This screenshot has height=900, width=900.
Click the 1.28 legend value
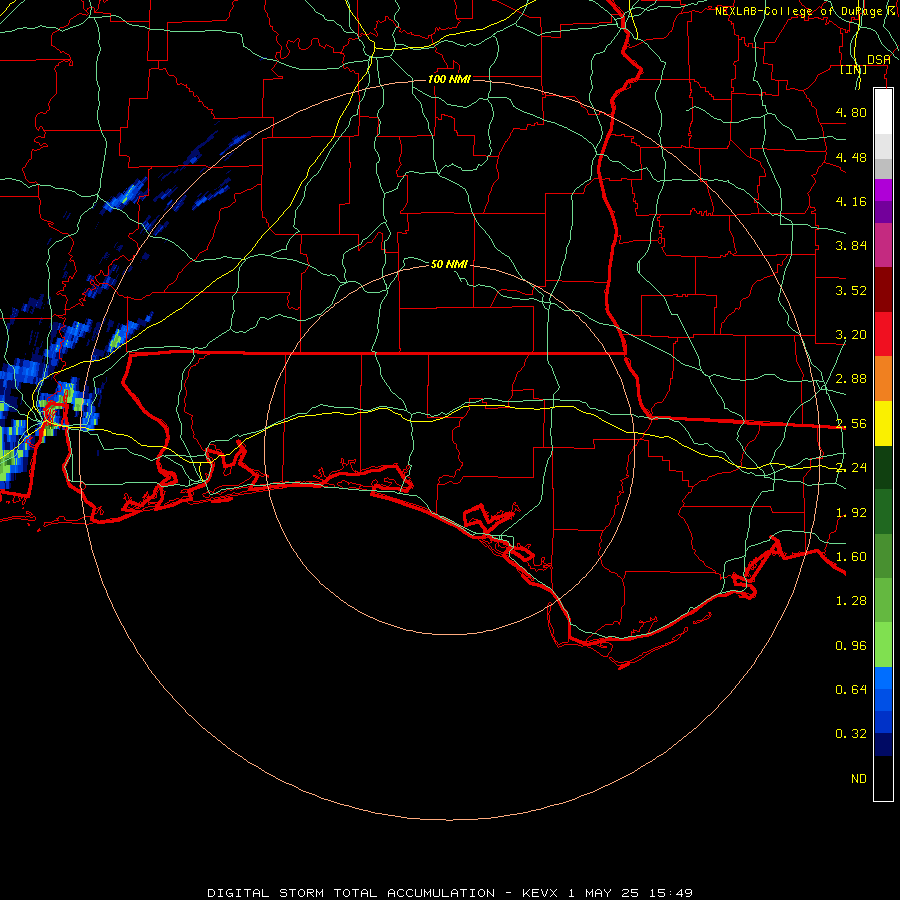pyautogui.click(x=851, y=601)
